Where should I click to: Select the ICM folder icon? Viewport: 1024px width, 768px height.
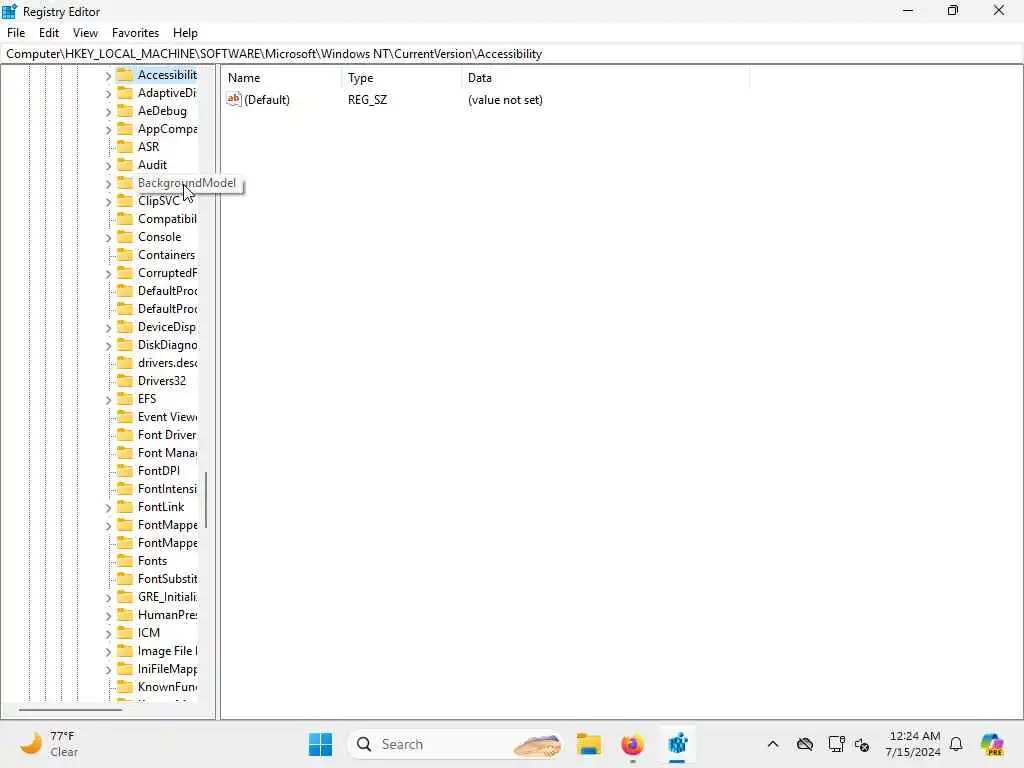(x=125, y=633)
